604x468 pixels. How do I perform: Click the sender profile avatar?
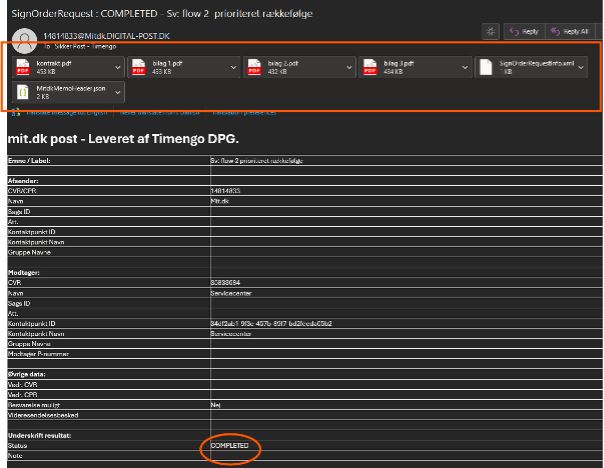pyautogui.click(x=25, y=39)
